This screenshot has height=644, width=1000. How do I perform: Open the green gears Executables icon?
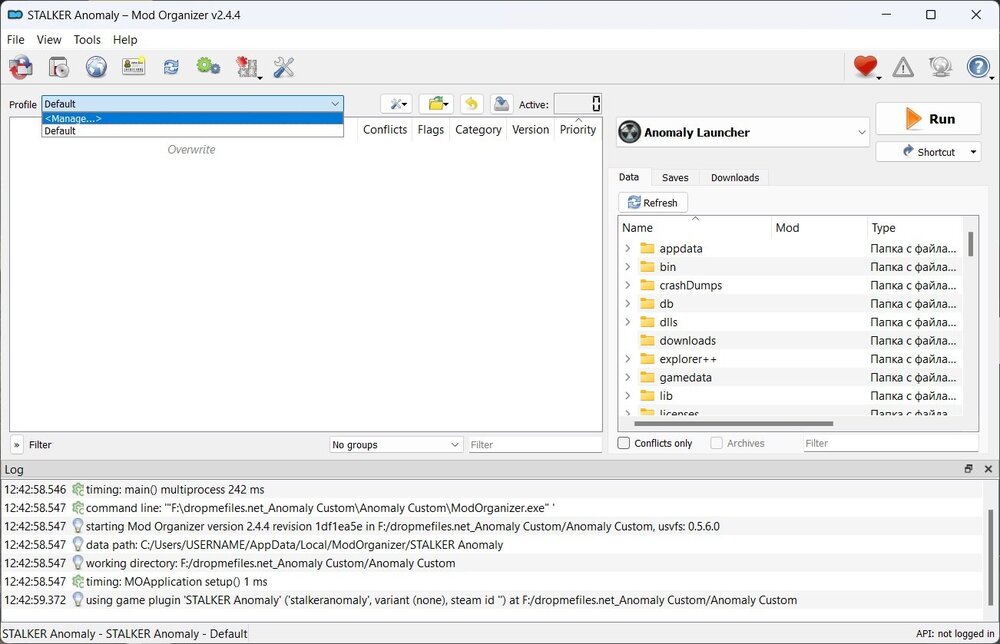208,67
